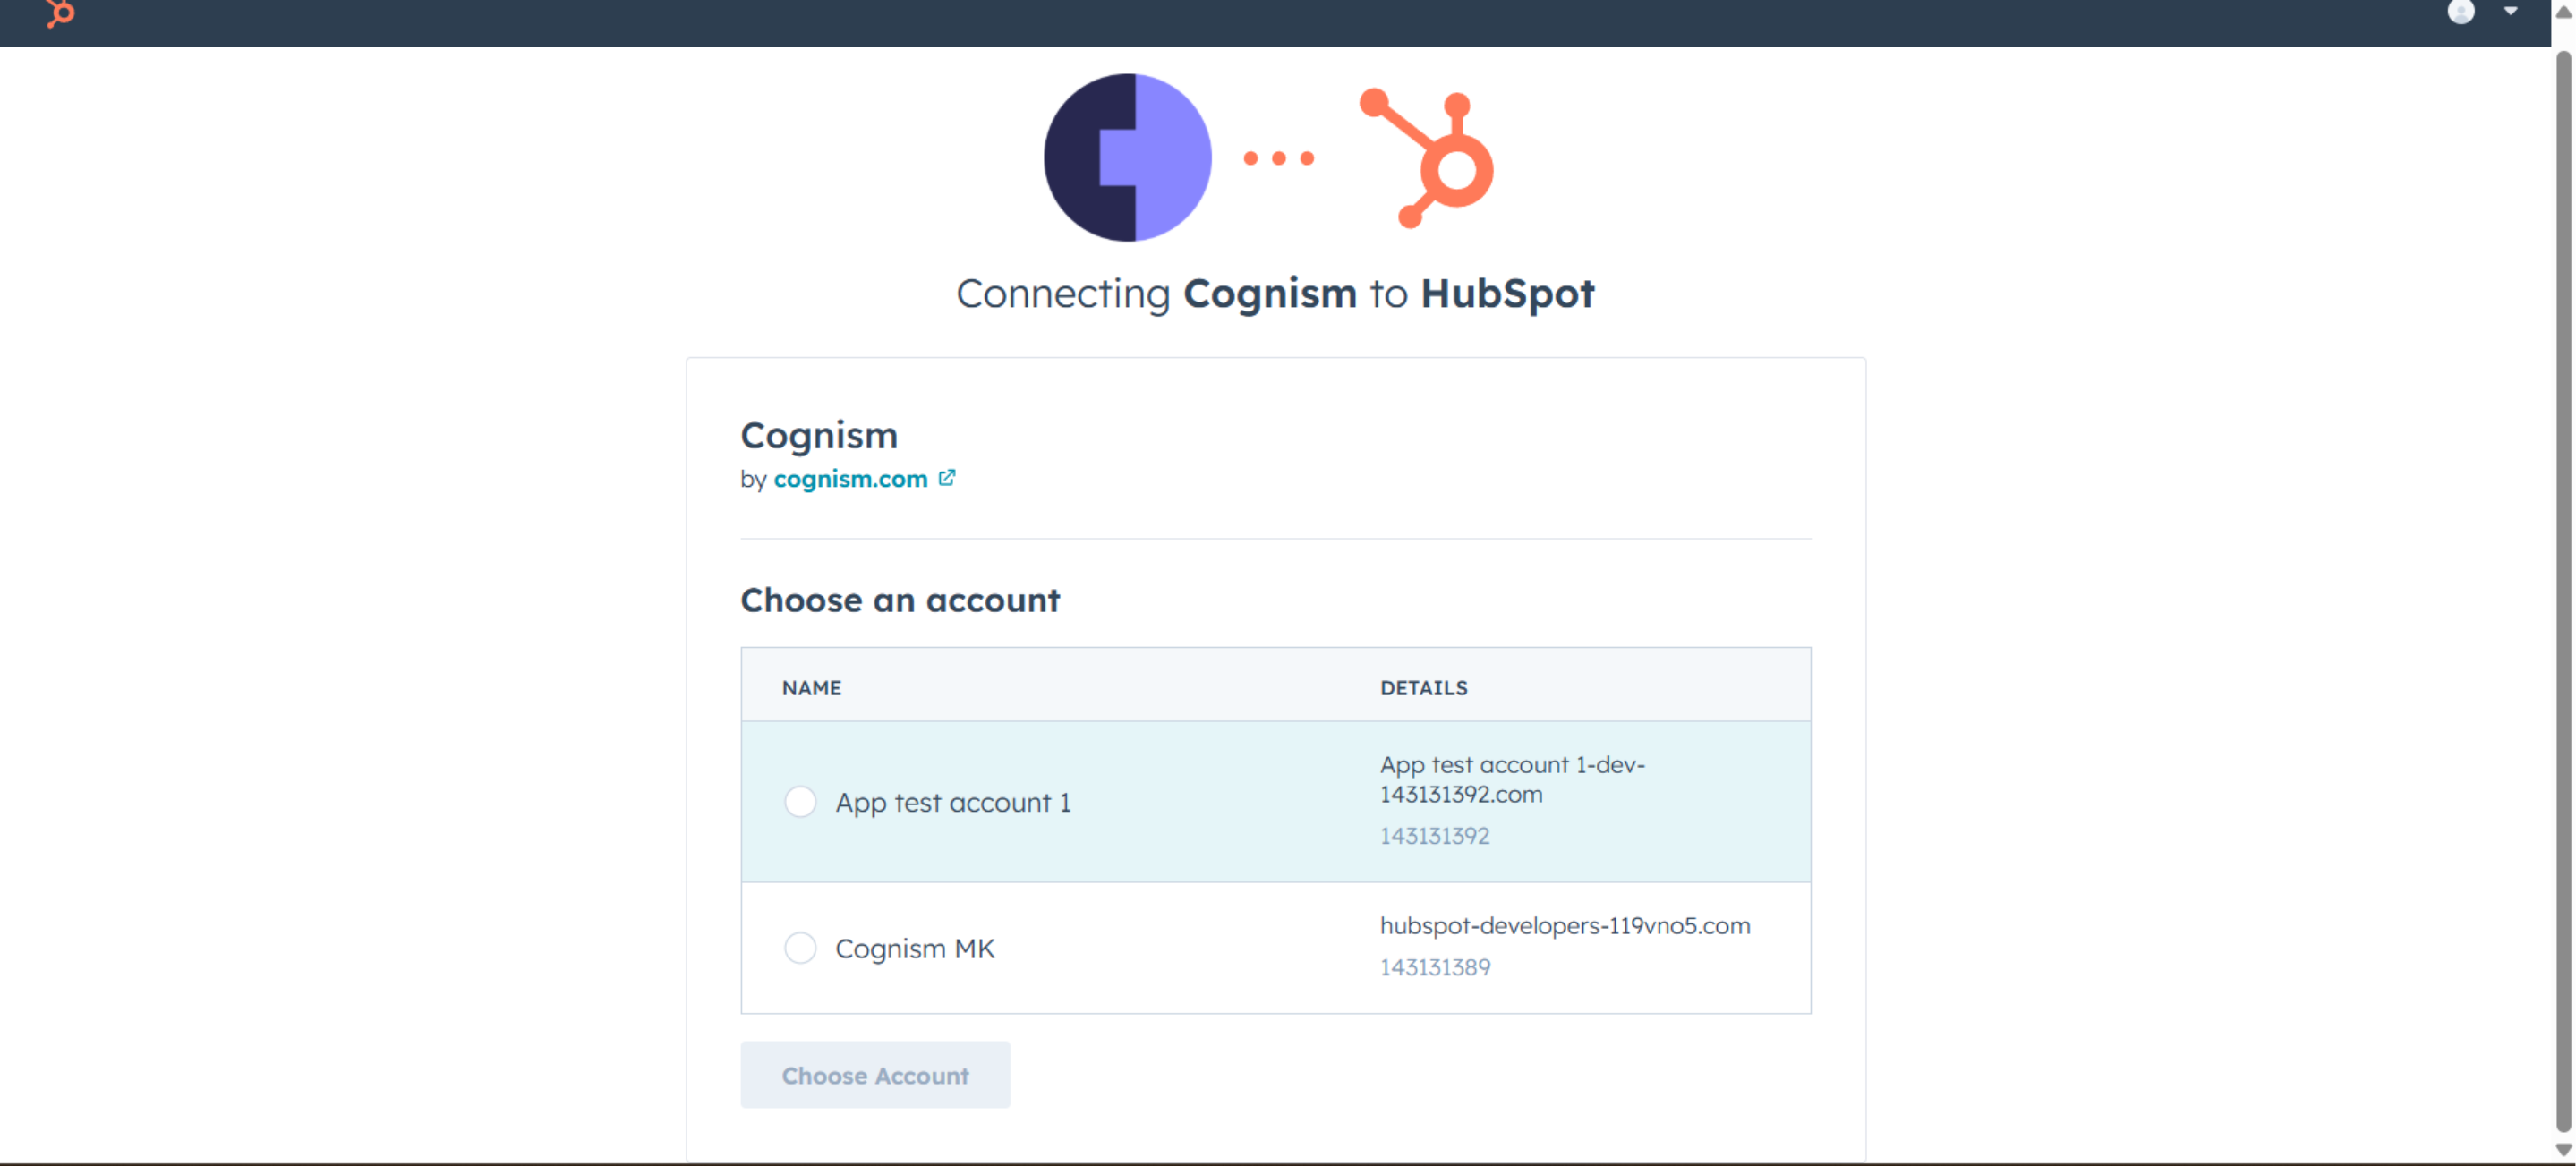Click the Cognism round logo

pos(1127,158)
